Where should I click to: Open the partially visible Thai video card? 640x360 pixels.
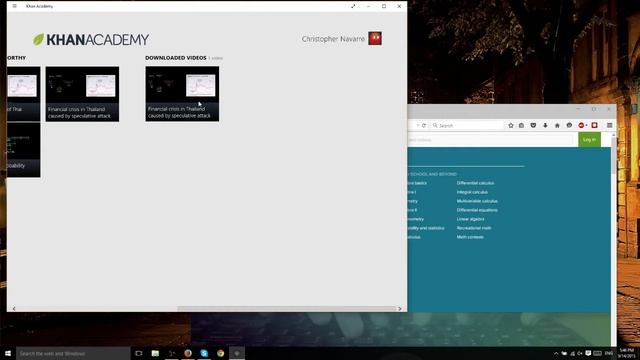(24, 94)
